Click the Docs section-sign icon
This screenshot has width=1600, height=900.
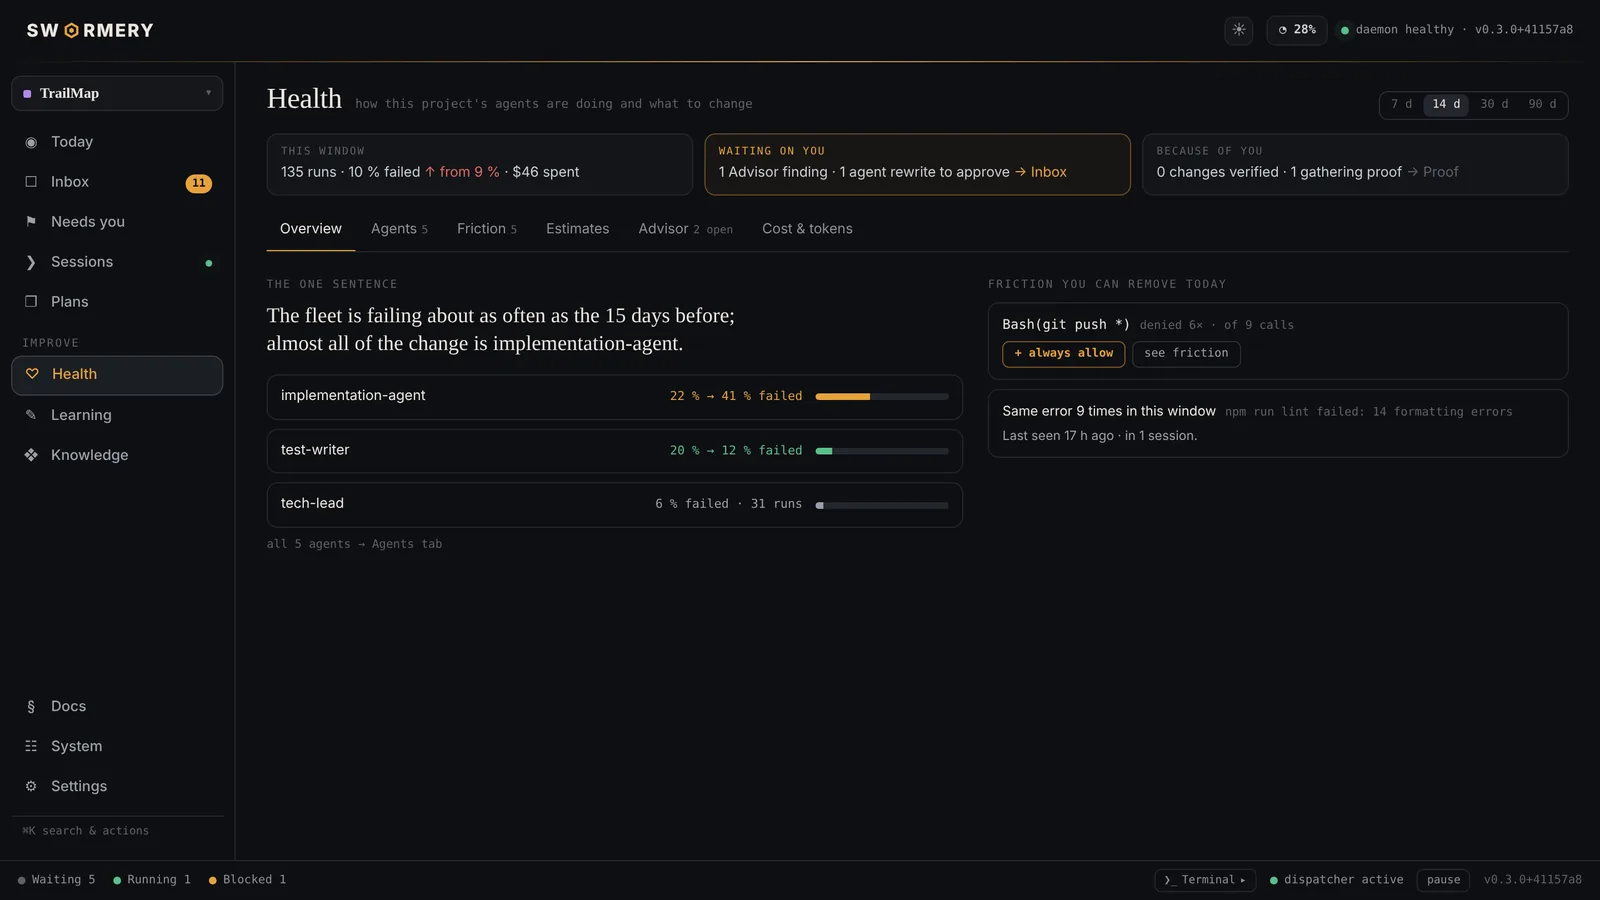(x=31, y=706)
